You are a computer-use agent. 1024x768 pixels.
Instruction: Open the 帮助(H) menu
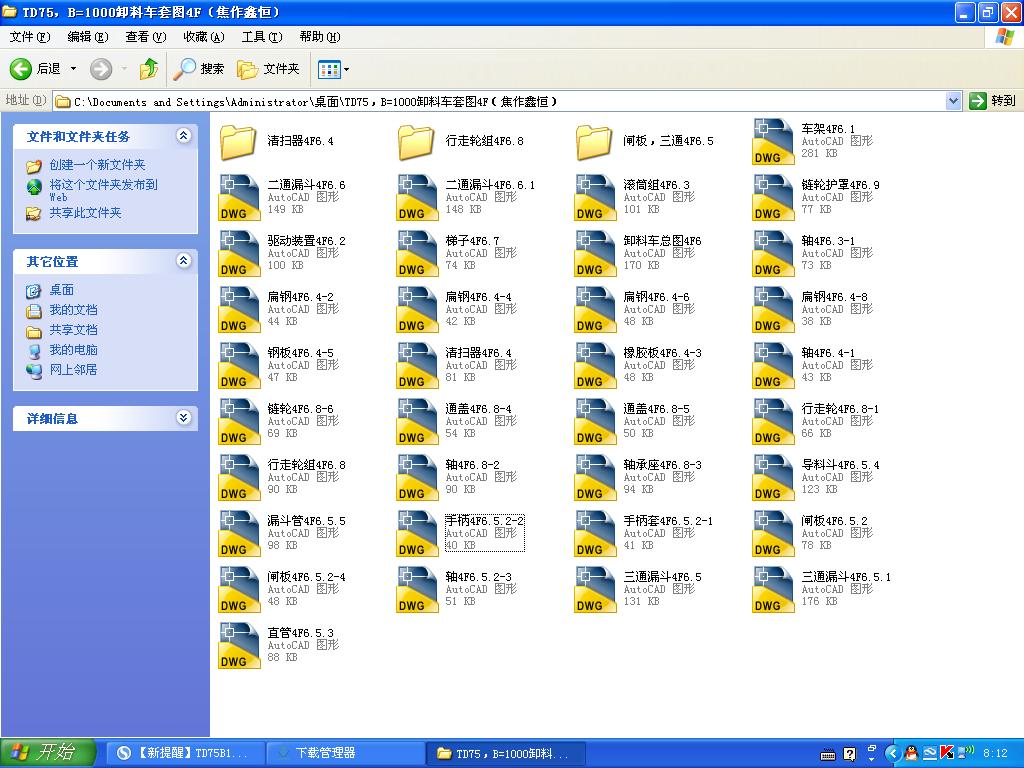pyautogui.click(x=320, y=37)
